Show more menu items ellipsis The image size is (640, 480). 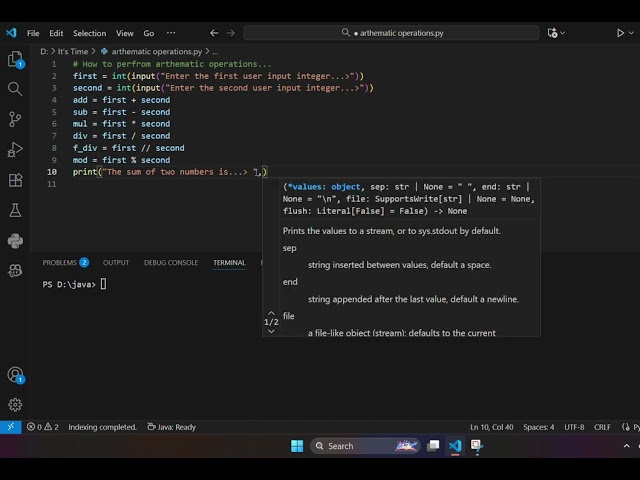171,33
